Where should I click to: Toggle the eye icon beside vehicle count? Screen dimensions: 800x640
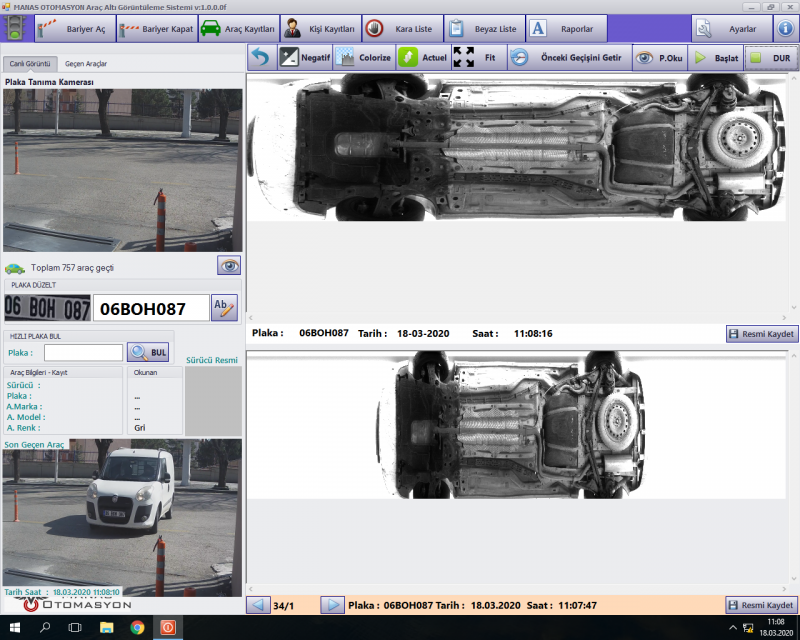[x=229, y=265]
